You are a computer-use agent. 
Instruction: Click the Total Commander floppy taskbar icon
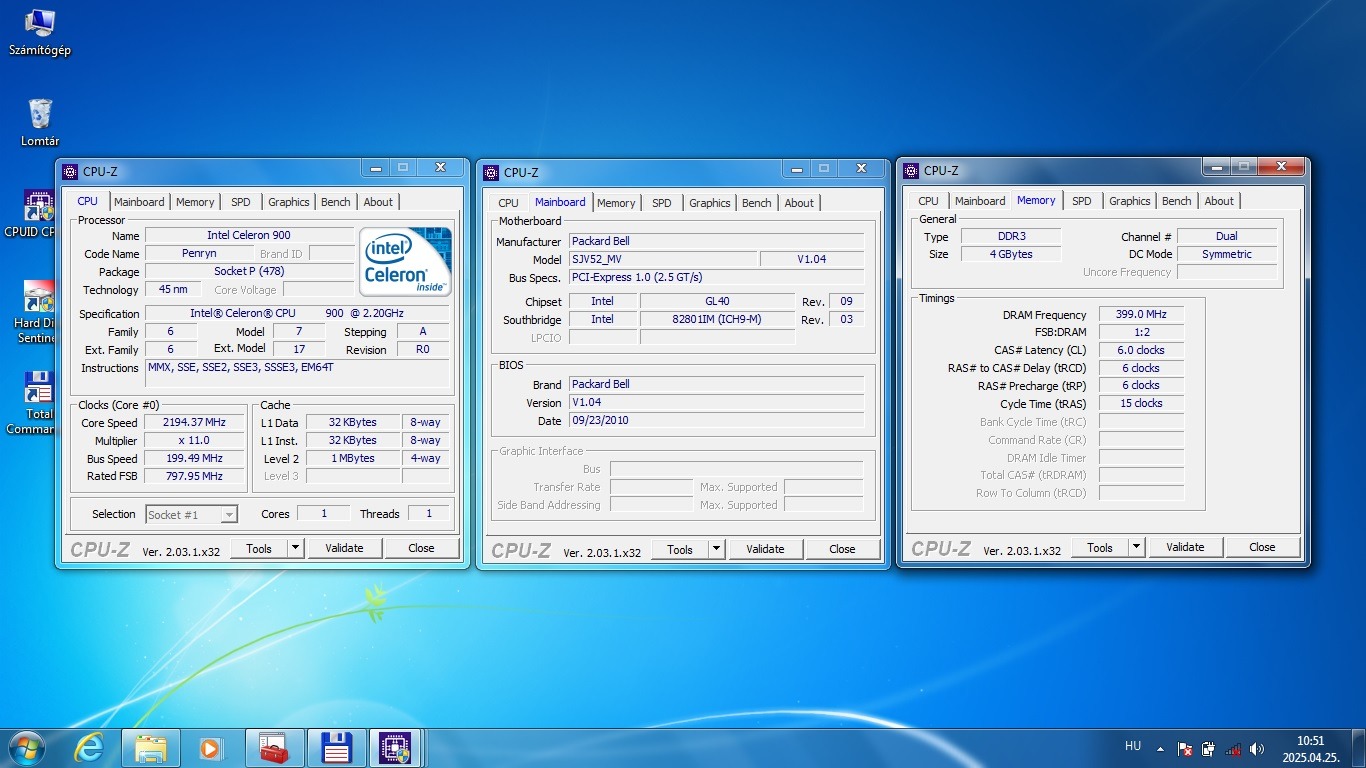coord(335,748)
